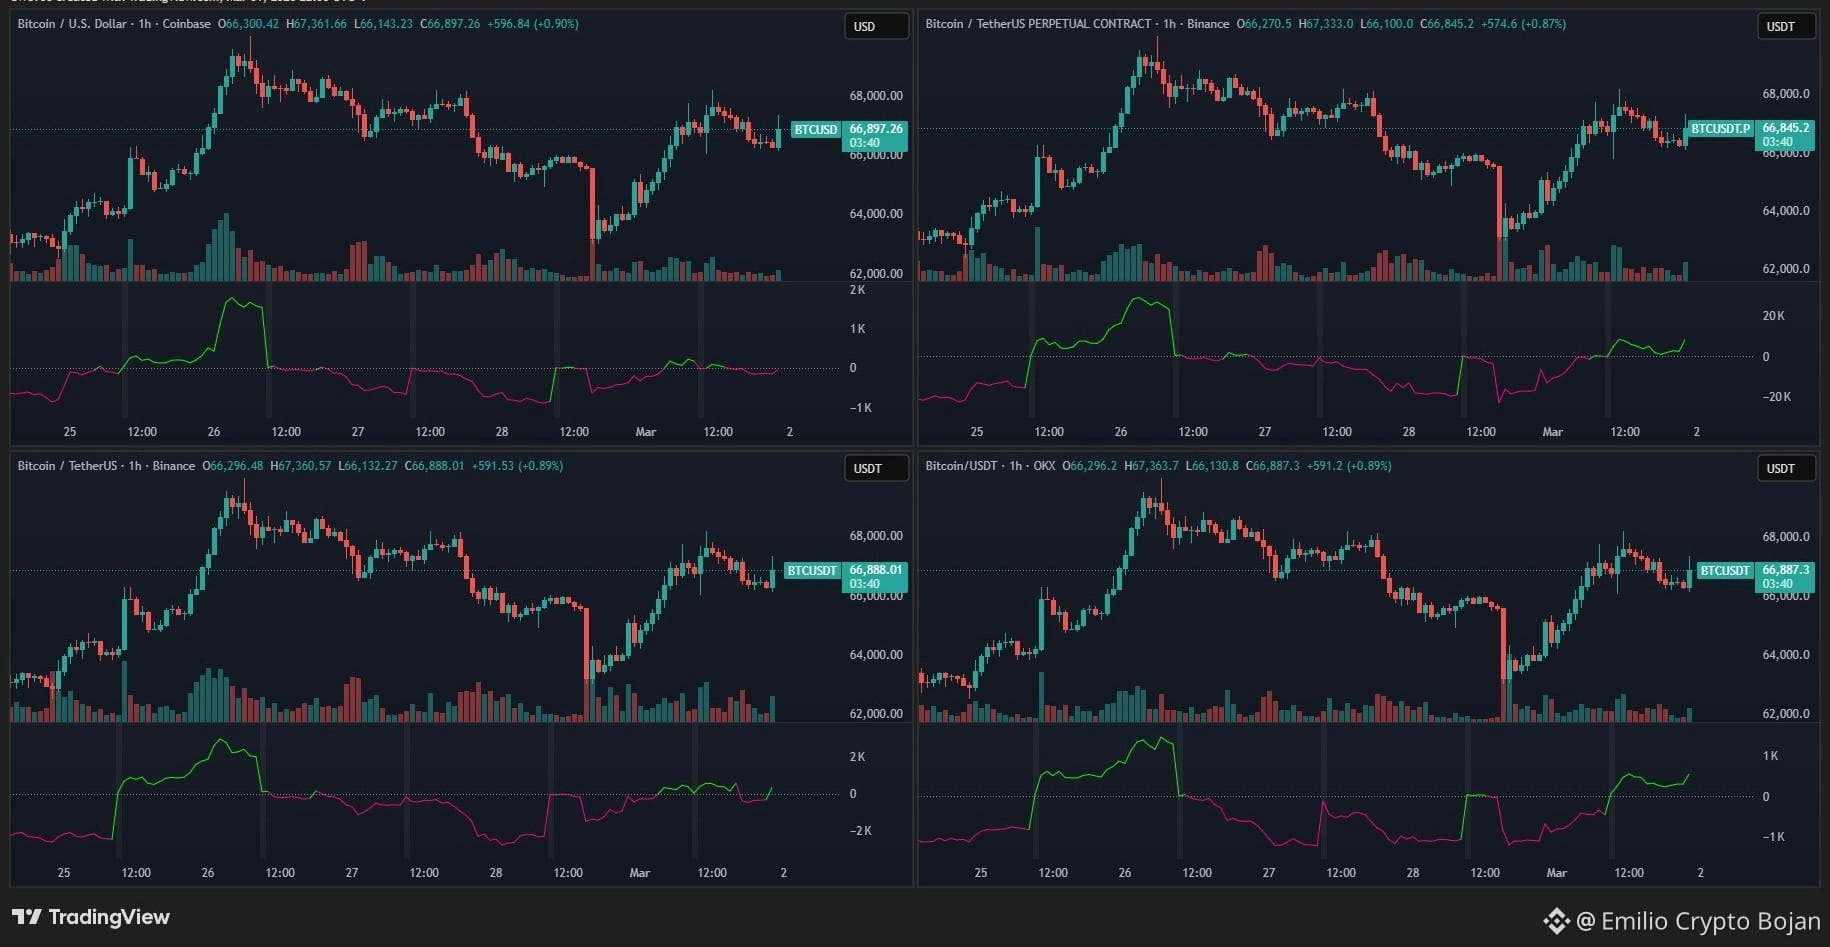The image size is (1830, 947).
Task: Click date label 26 on the Coinbase time axis
Action: point(214,432)
